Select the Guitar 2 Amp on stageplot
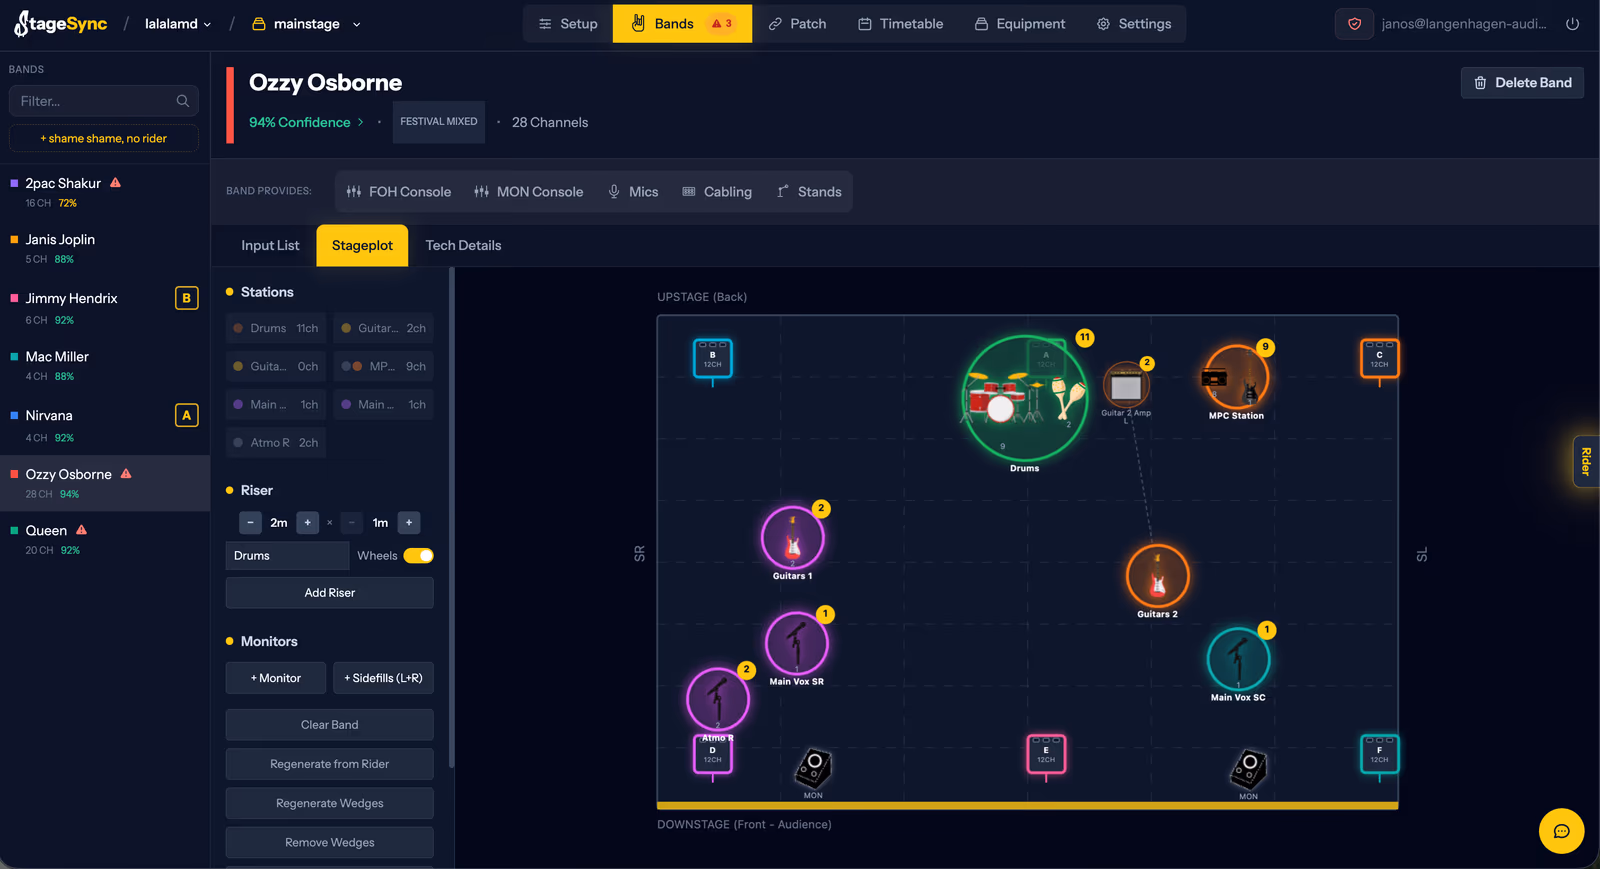The width and height of the screenshot is (1600, 869). pos(1126,387)
